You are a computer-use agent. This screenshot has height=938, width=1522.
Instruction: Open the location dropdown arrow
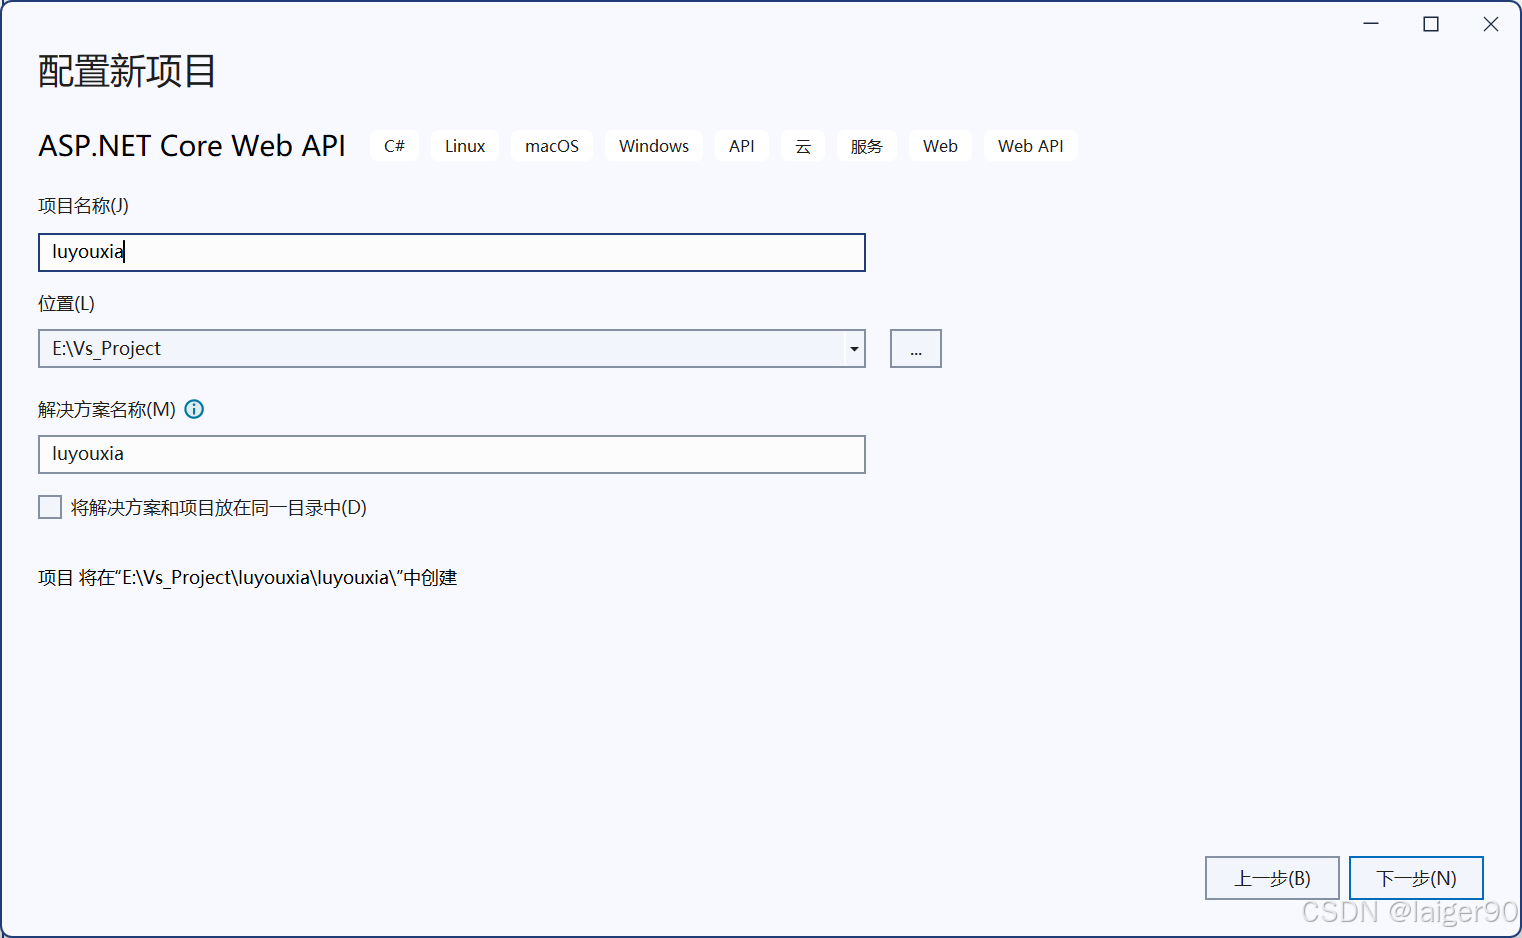point(854,349)
